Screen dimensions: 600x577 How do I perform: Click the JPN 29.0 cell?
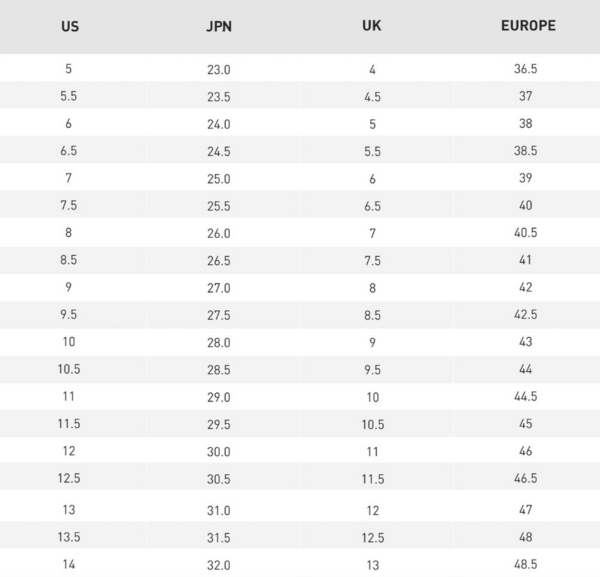218,397
